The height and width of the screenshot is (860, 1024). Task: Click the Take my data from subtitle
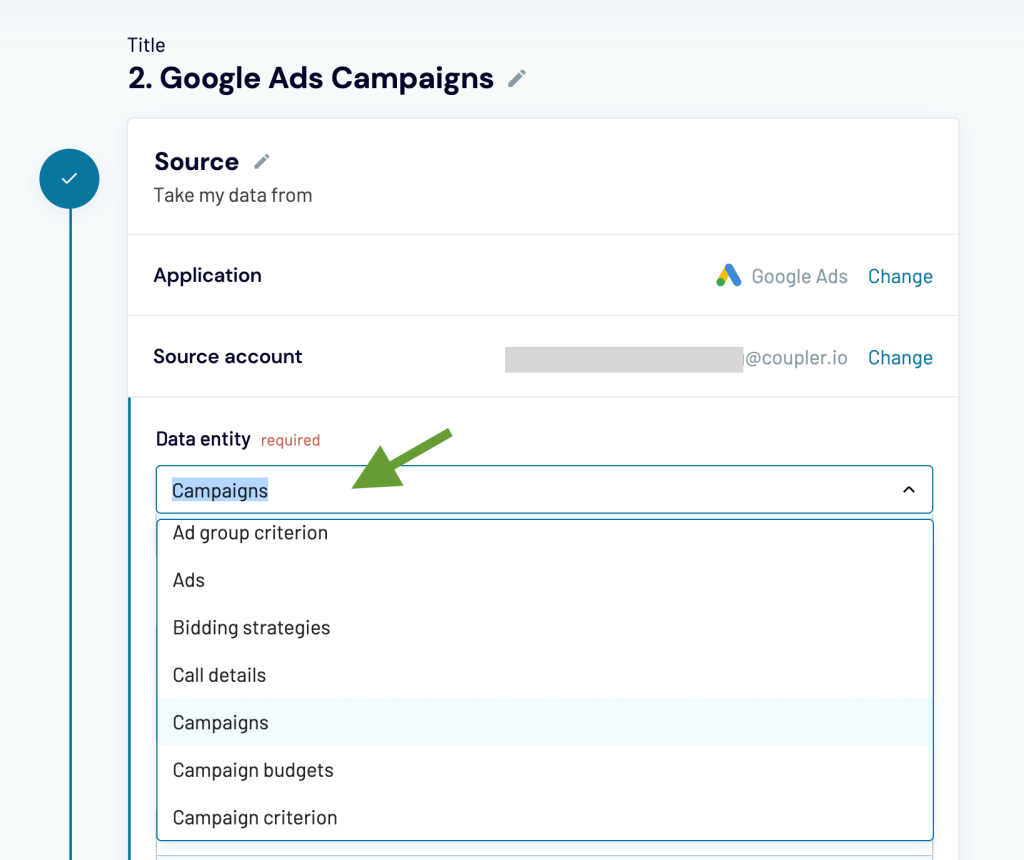[x=233, y=196]
